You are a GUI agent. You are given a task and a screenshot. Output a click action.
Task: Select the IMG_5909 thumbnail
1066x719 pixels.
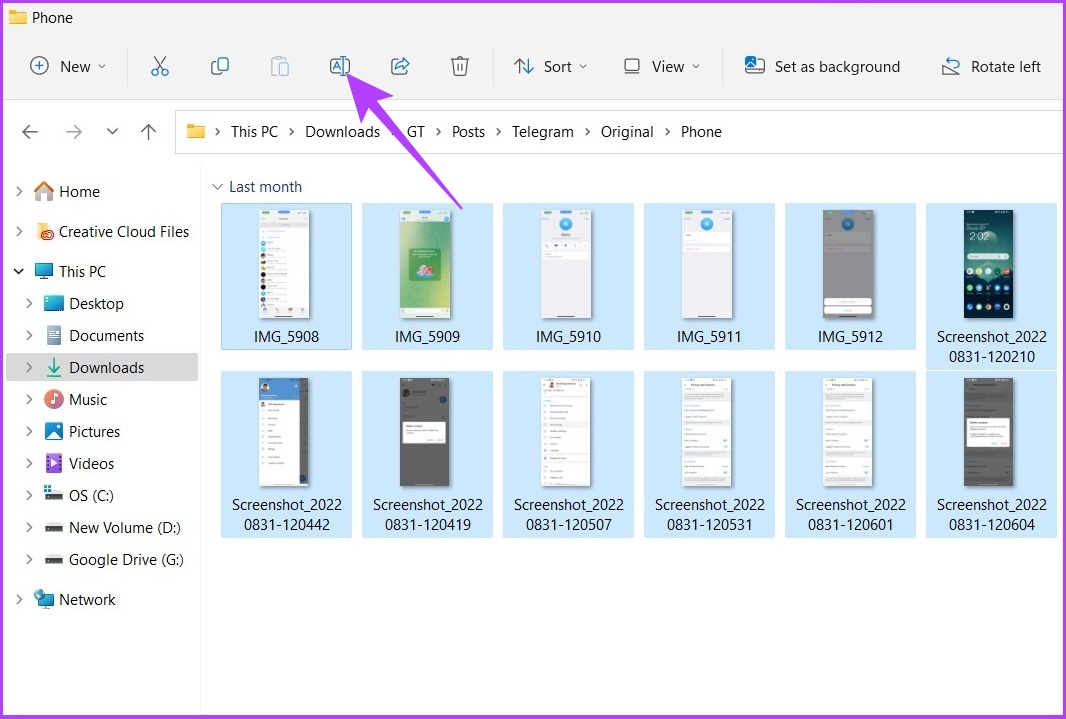(x=427, y=277)
